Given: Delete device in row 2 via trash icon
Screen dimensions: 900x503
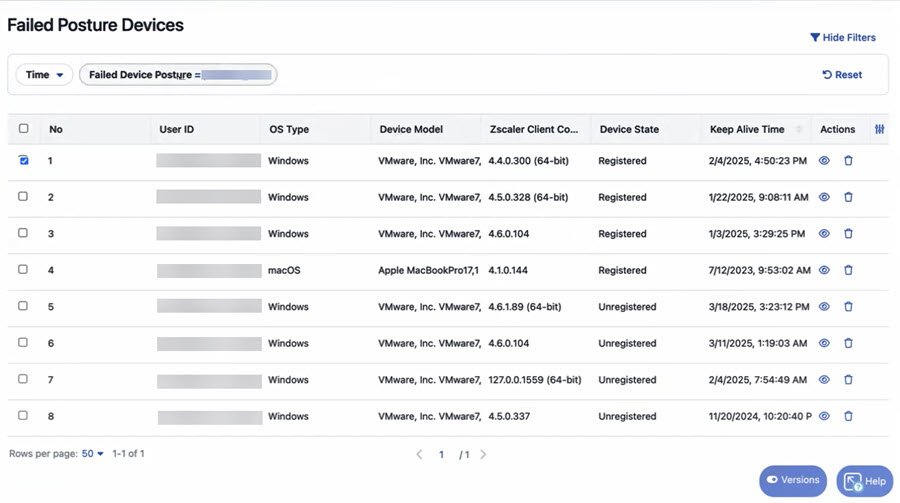Looking at the screenshot, I should click(x=848, y=197).
